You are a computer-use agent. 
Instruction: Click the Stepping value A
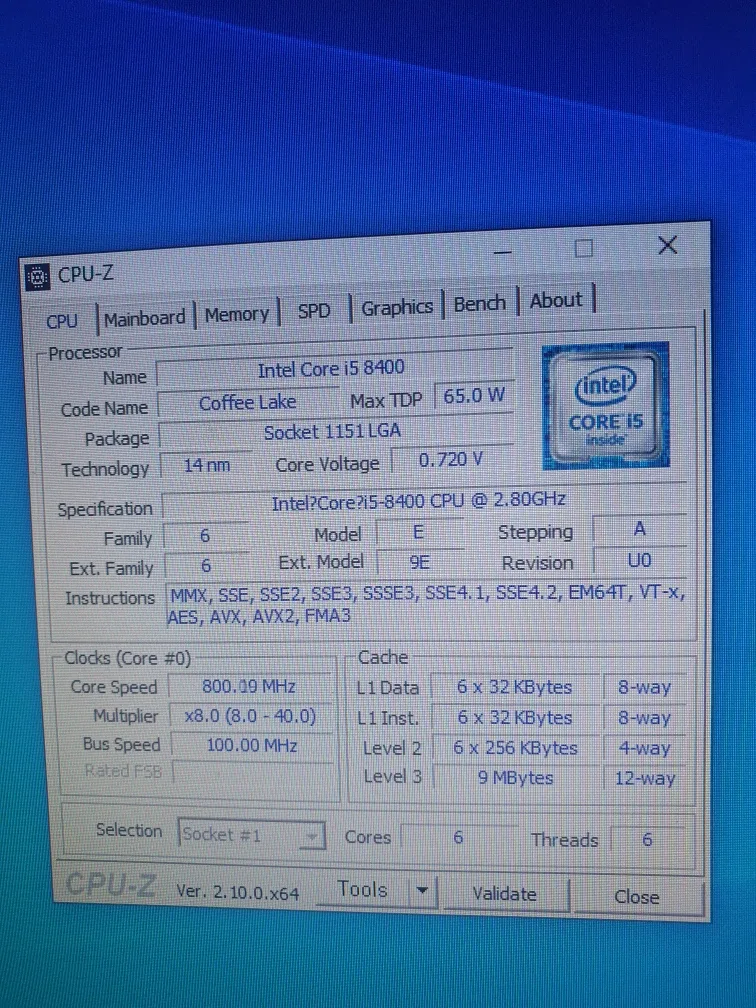click(x=639, y=529)
